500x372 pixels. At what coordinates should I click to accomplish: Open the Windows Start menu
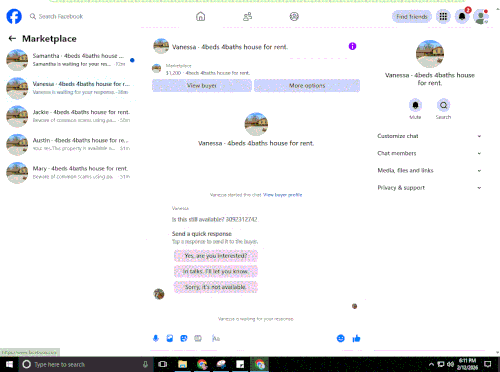click(9, 364)
